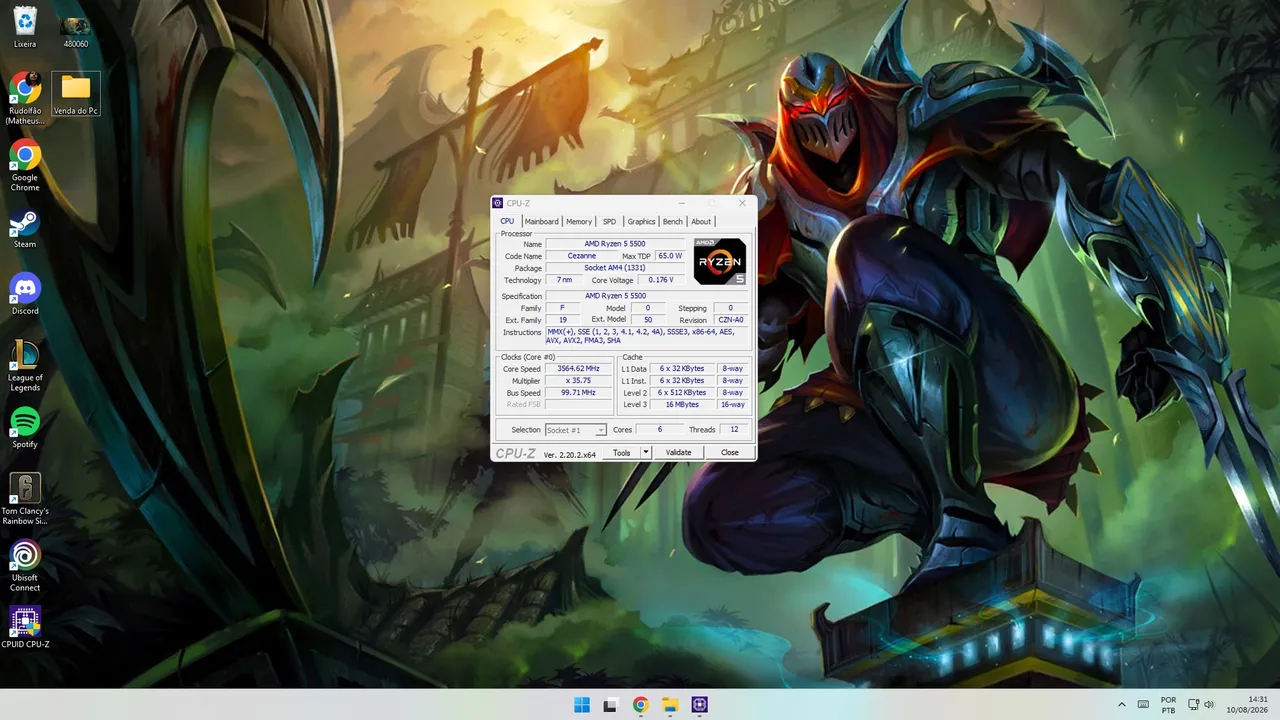Click the Validate button
Viewport: 1280px width, 720px height.
click(679, 452)
